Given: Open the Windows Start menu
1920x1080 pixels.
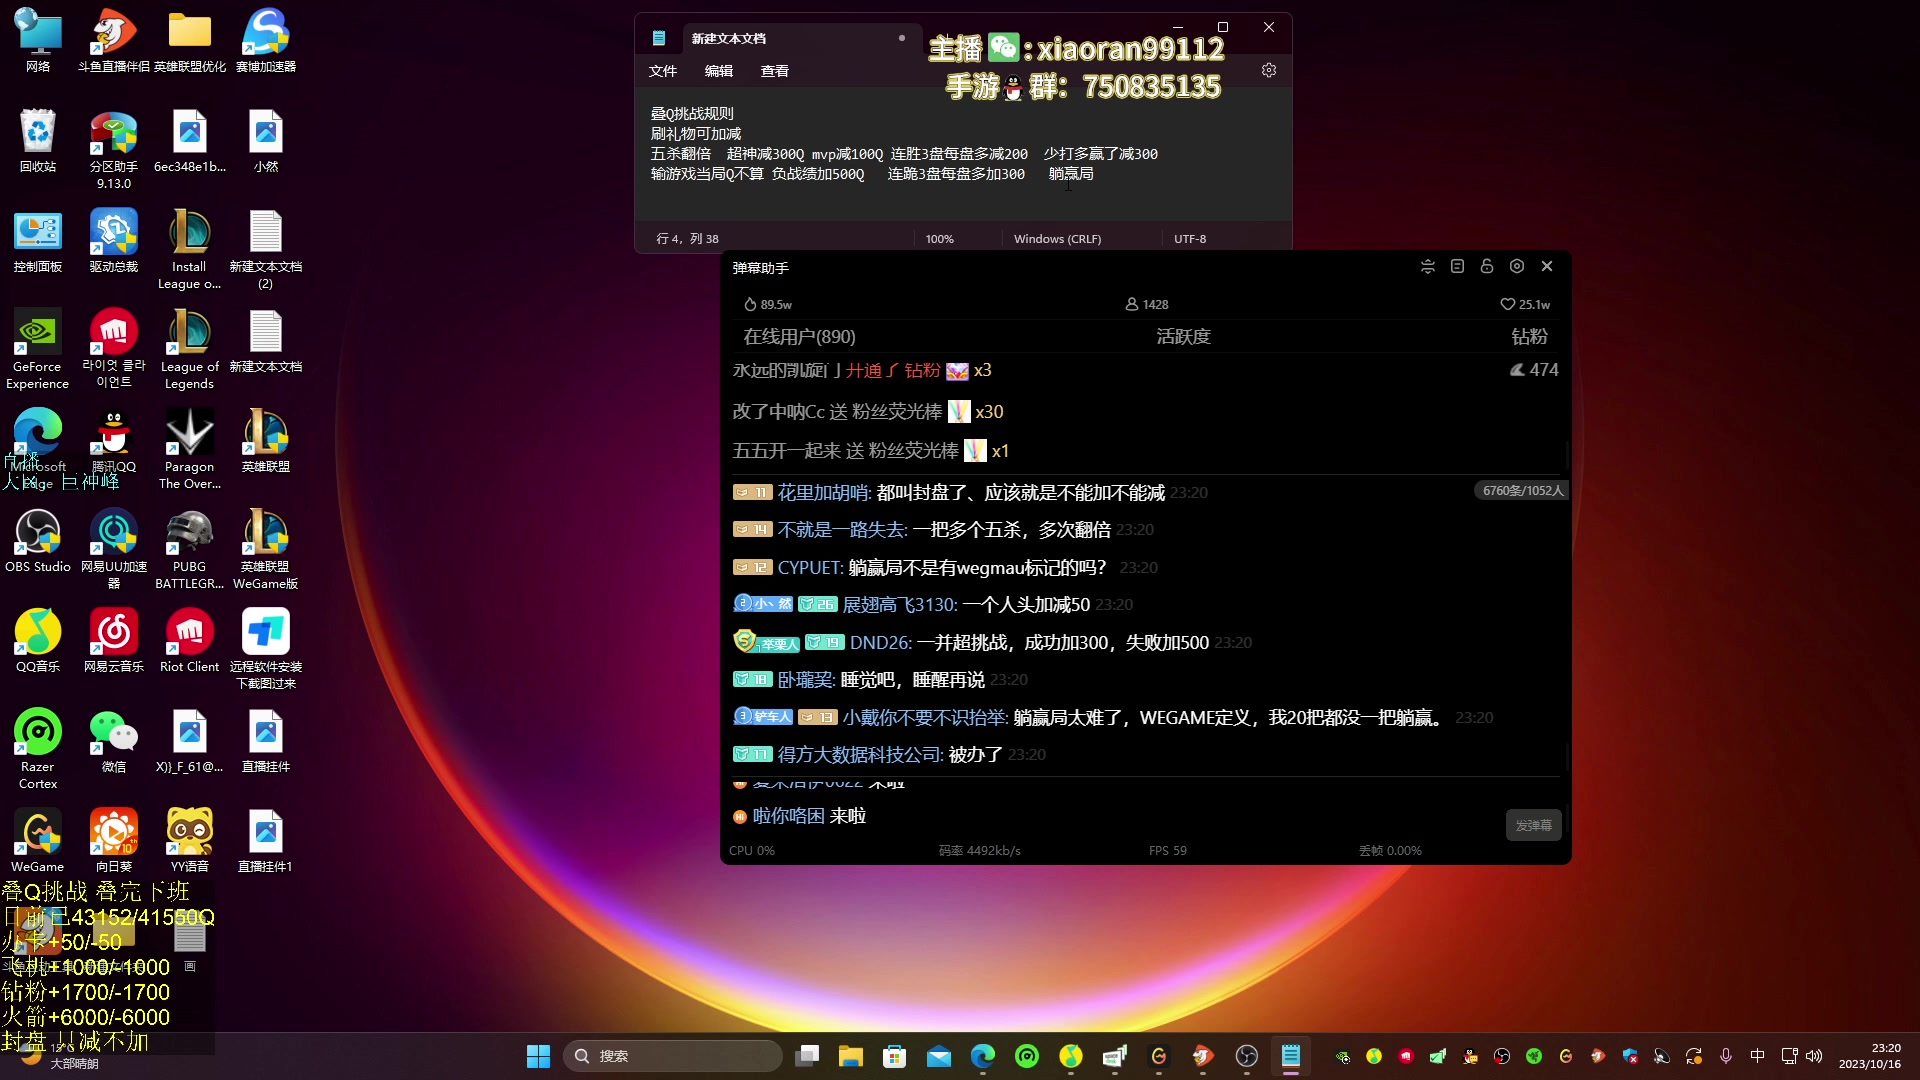Looking at the screenshot, I should pyautogui.click(x=538, y=1056).
